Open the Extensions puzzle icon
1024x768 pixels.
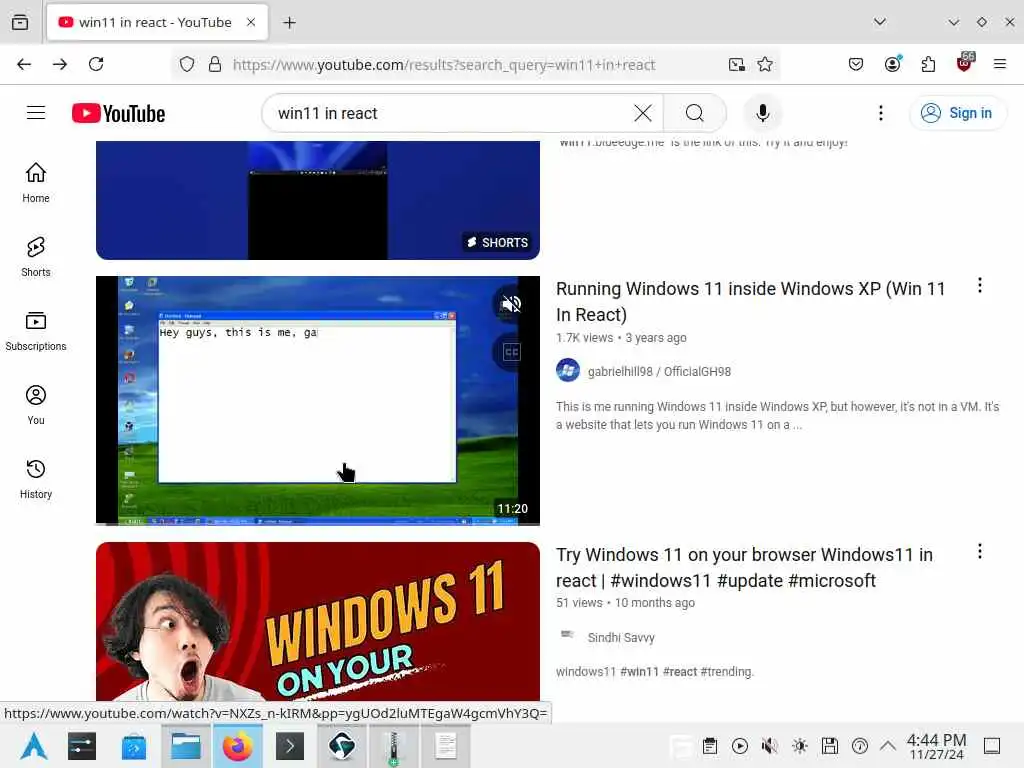pyautogui.click(x=928, y=64)
